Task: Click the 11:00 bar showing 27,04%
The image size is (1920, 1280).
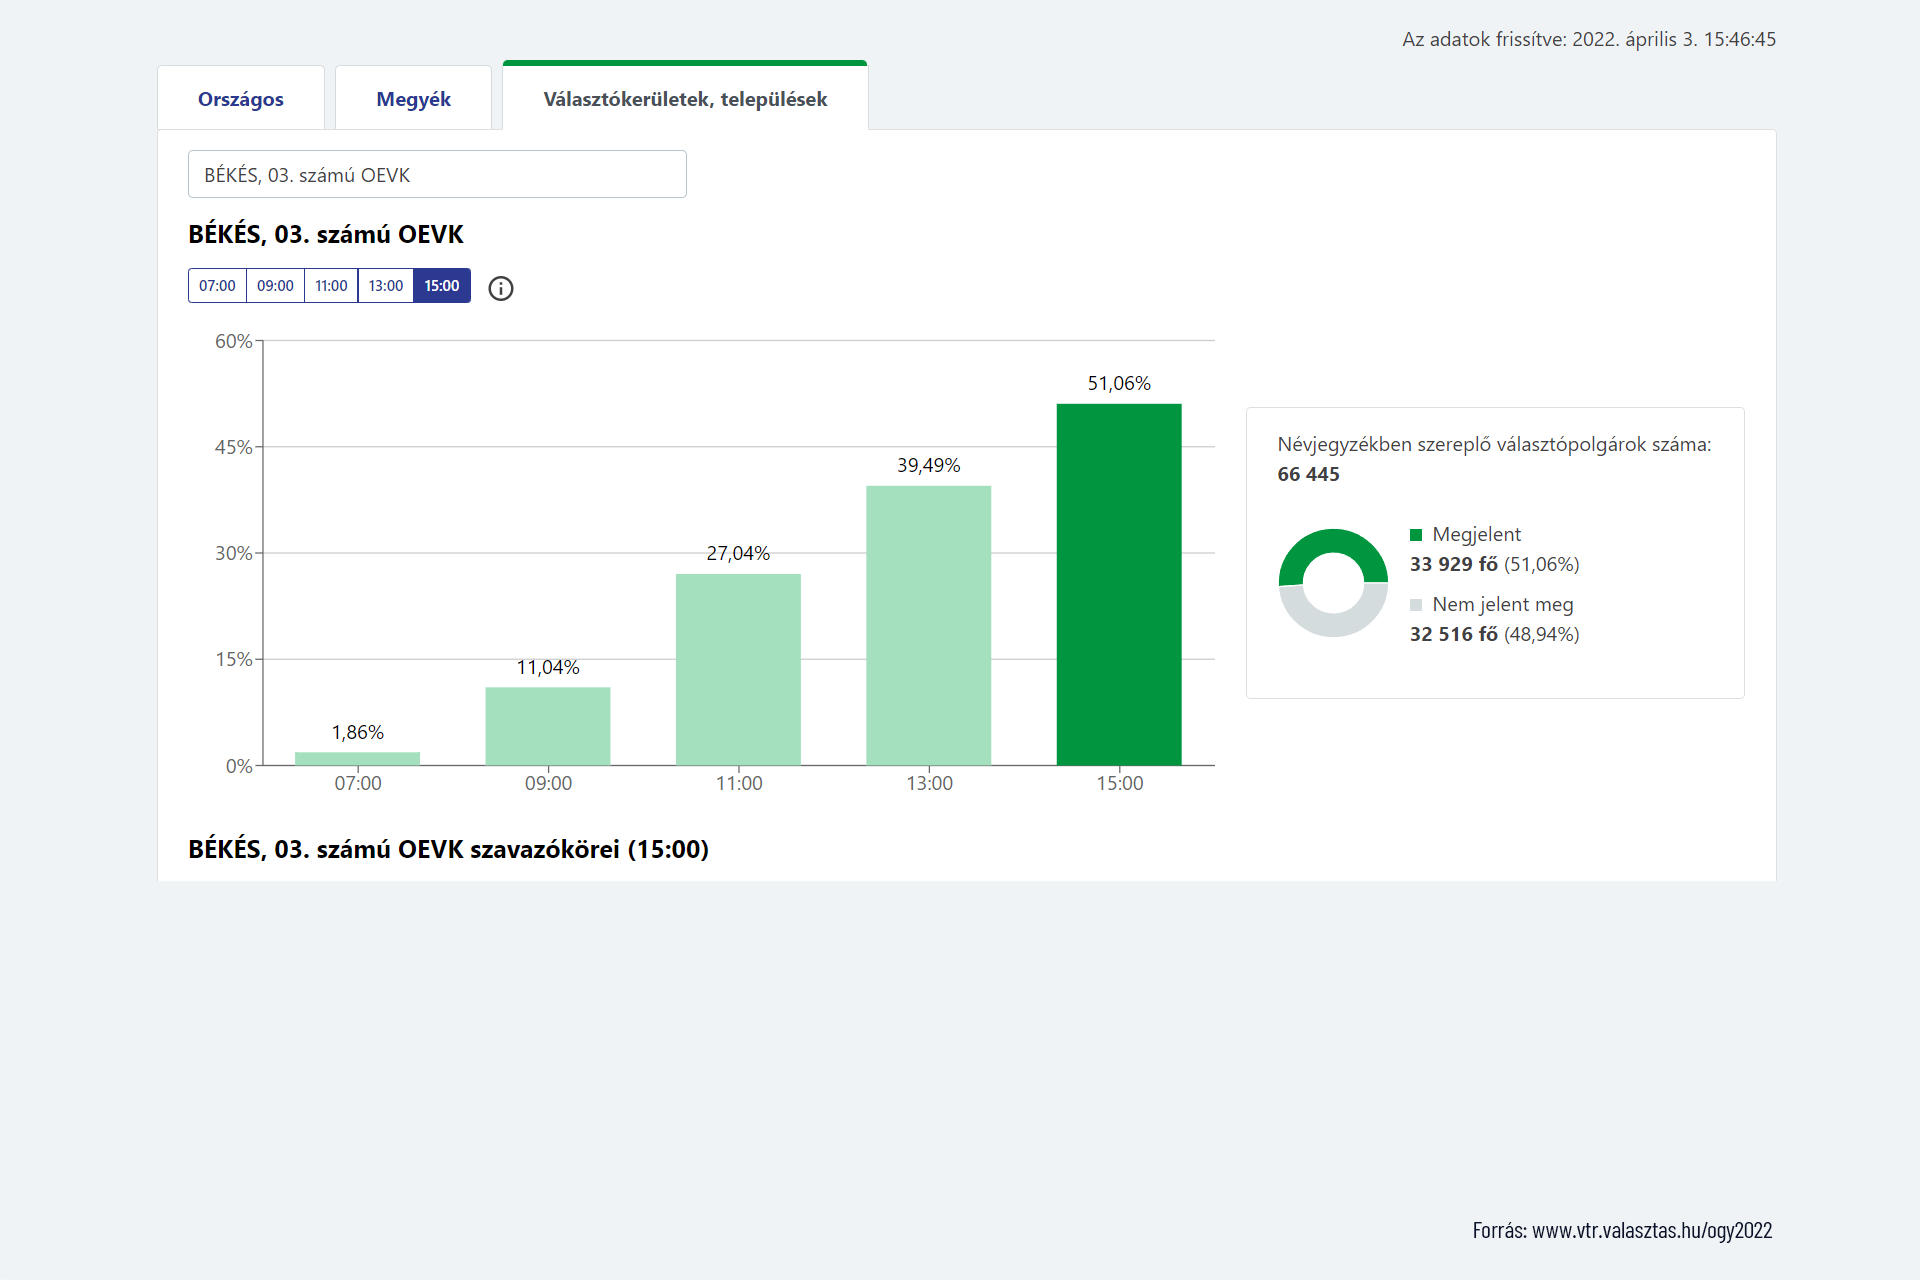Action: (738, 669)
